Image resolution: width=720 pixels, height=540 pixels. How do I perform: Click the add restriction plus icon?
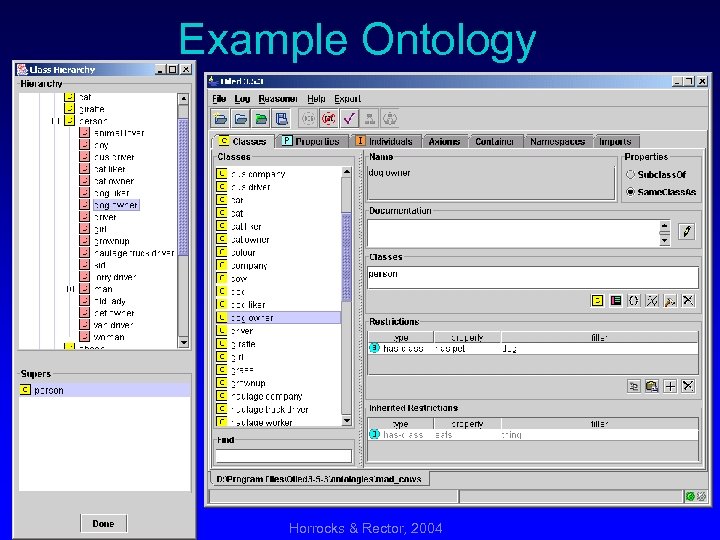pyautogui.click(x=670, y=386)
